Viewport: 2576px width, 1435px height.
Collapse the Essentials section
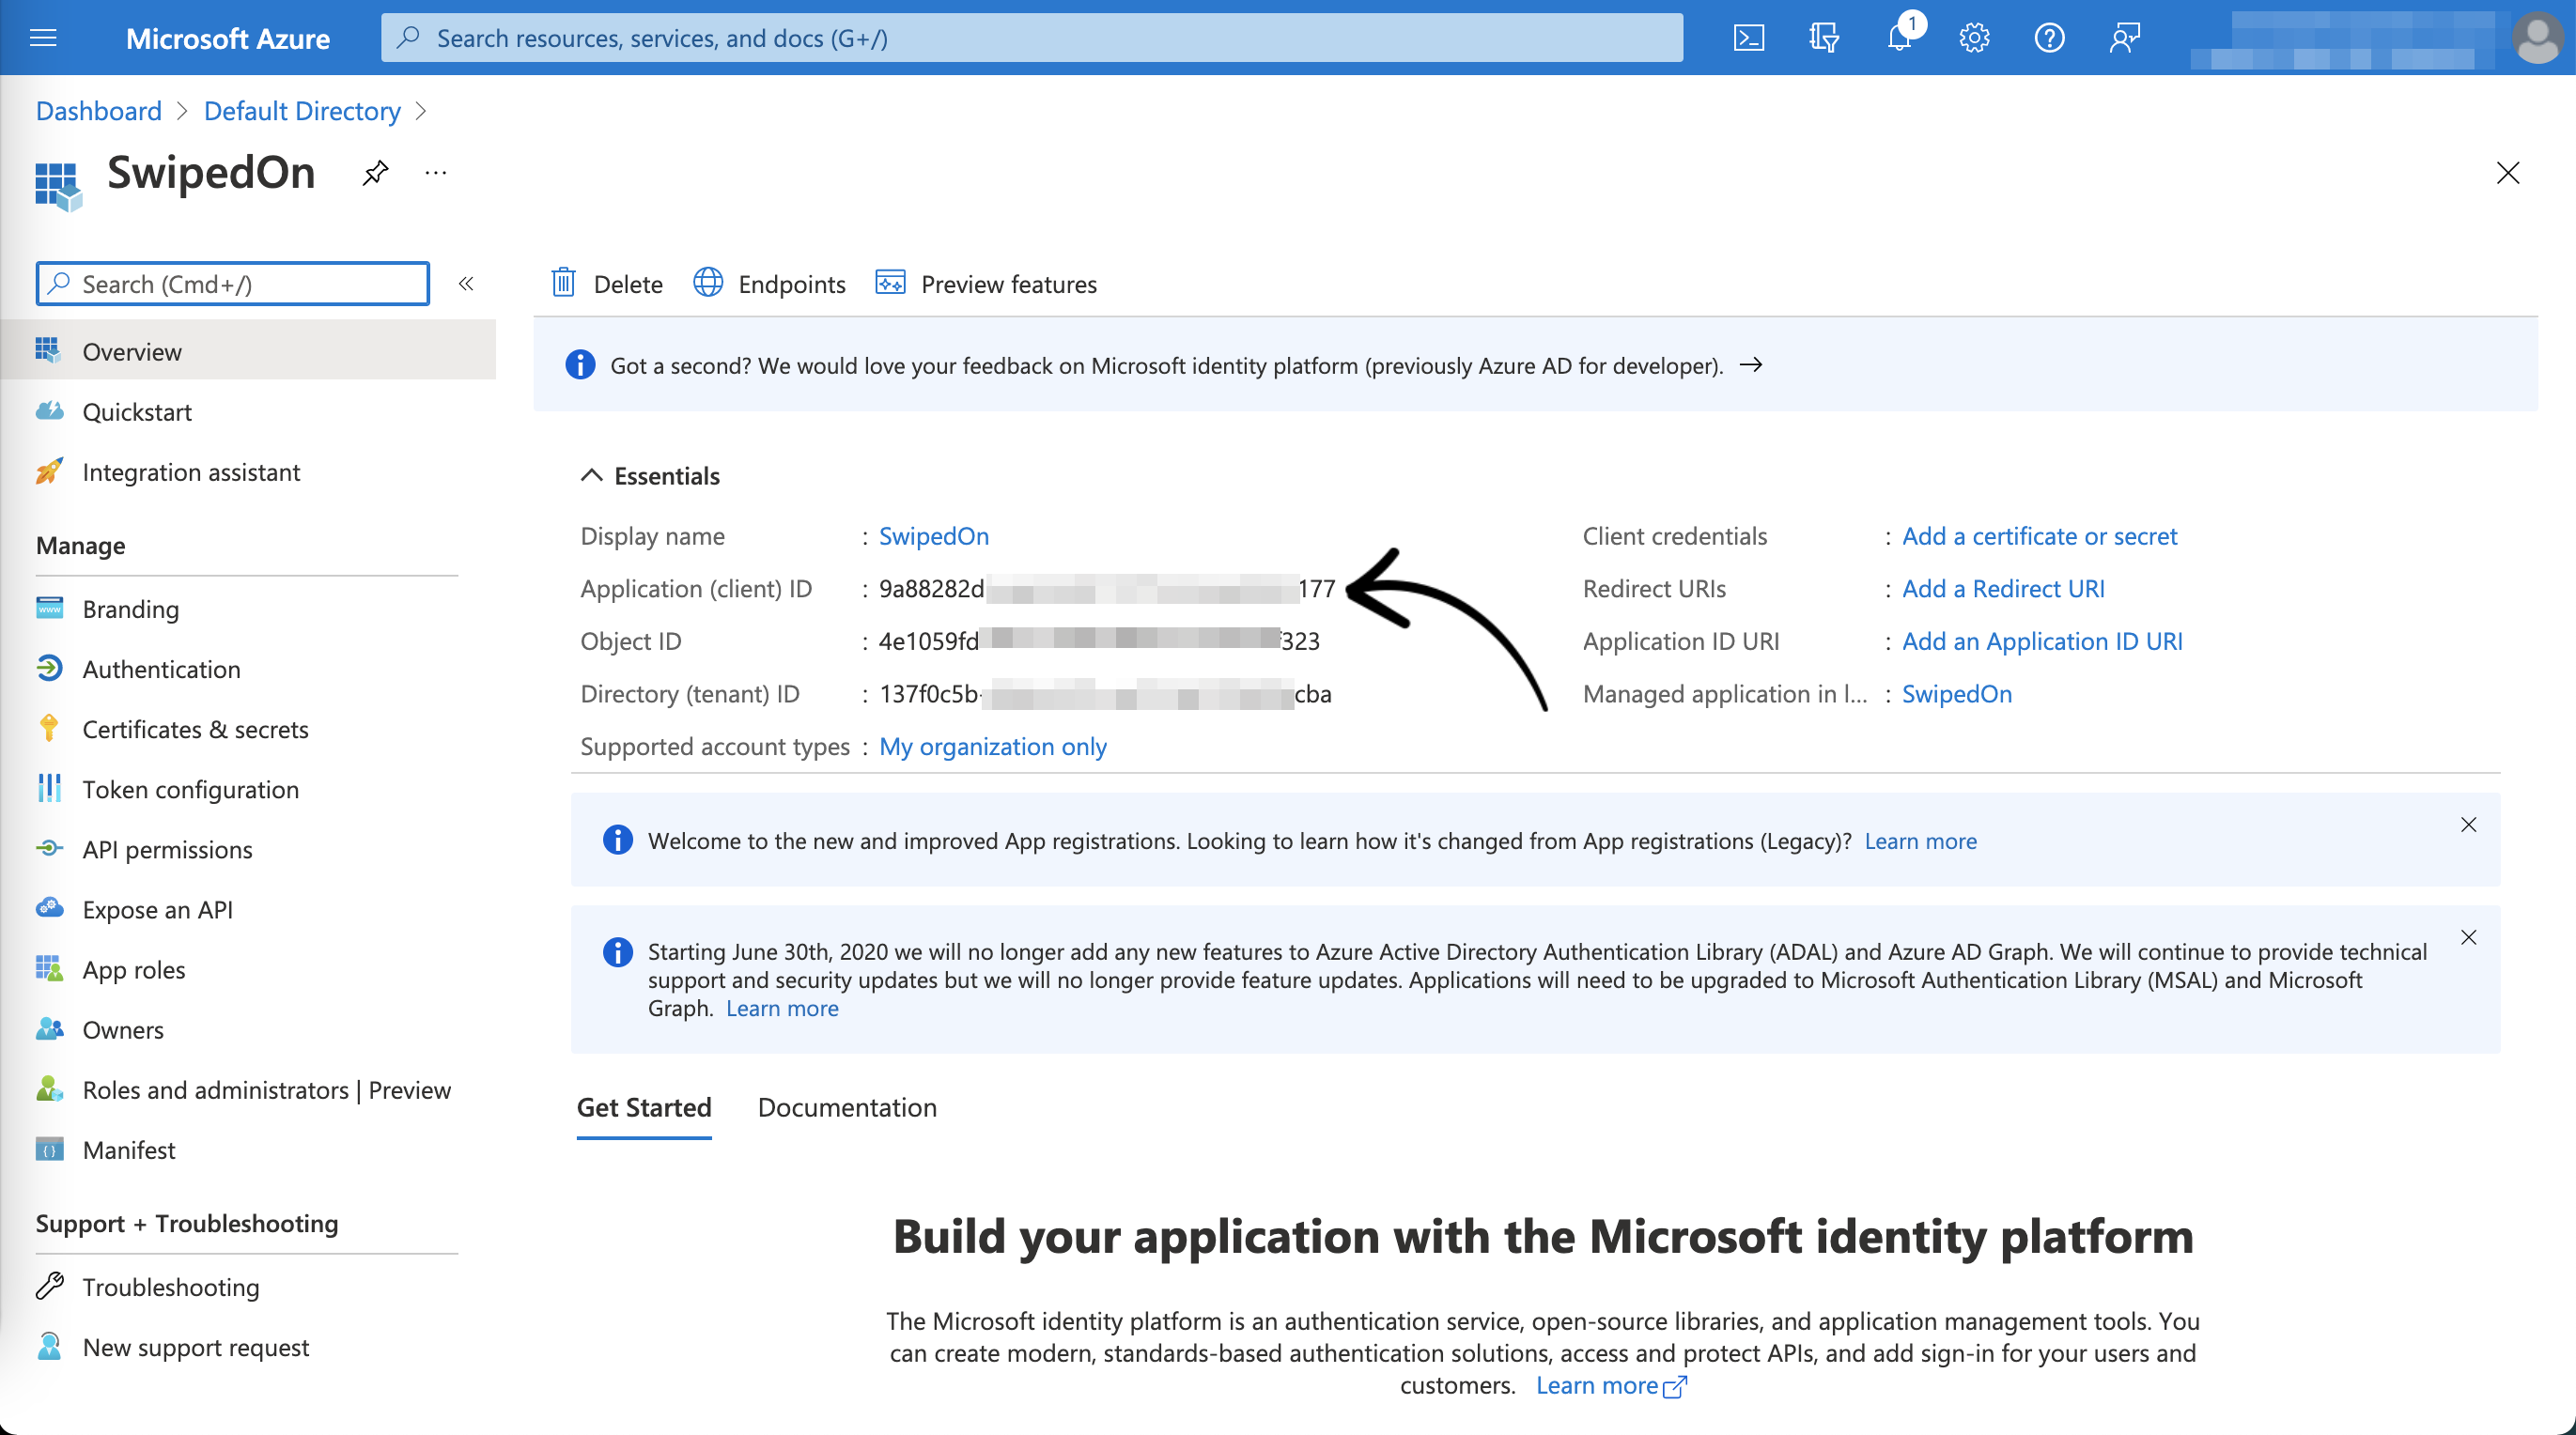pos(592,476)
